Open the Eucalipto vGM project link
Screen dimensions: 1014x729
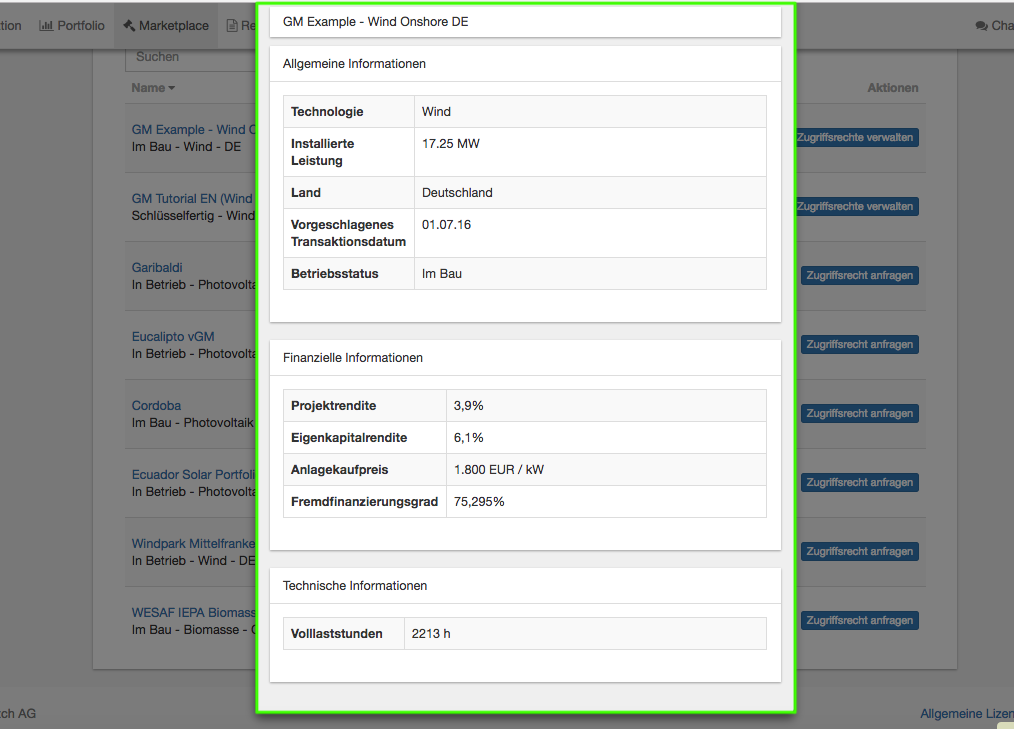click(173, 337)
